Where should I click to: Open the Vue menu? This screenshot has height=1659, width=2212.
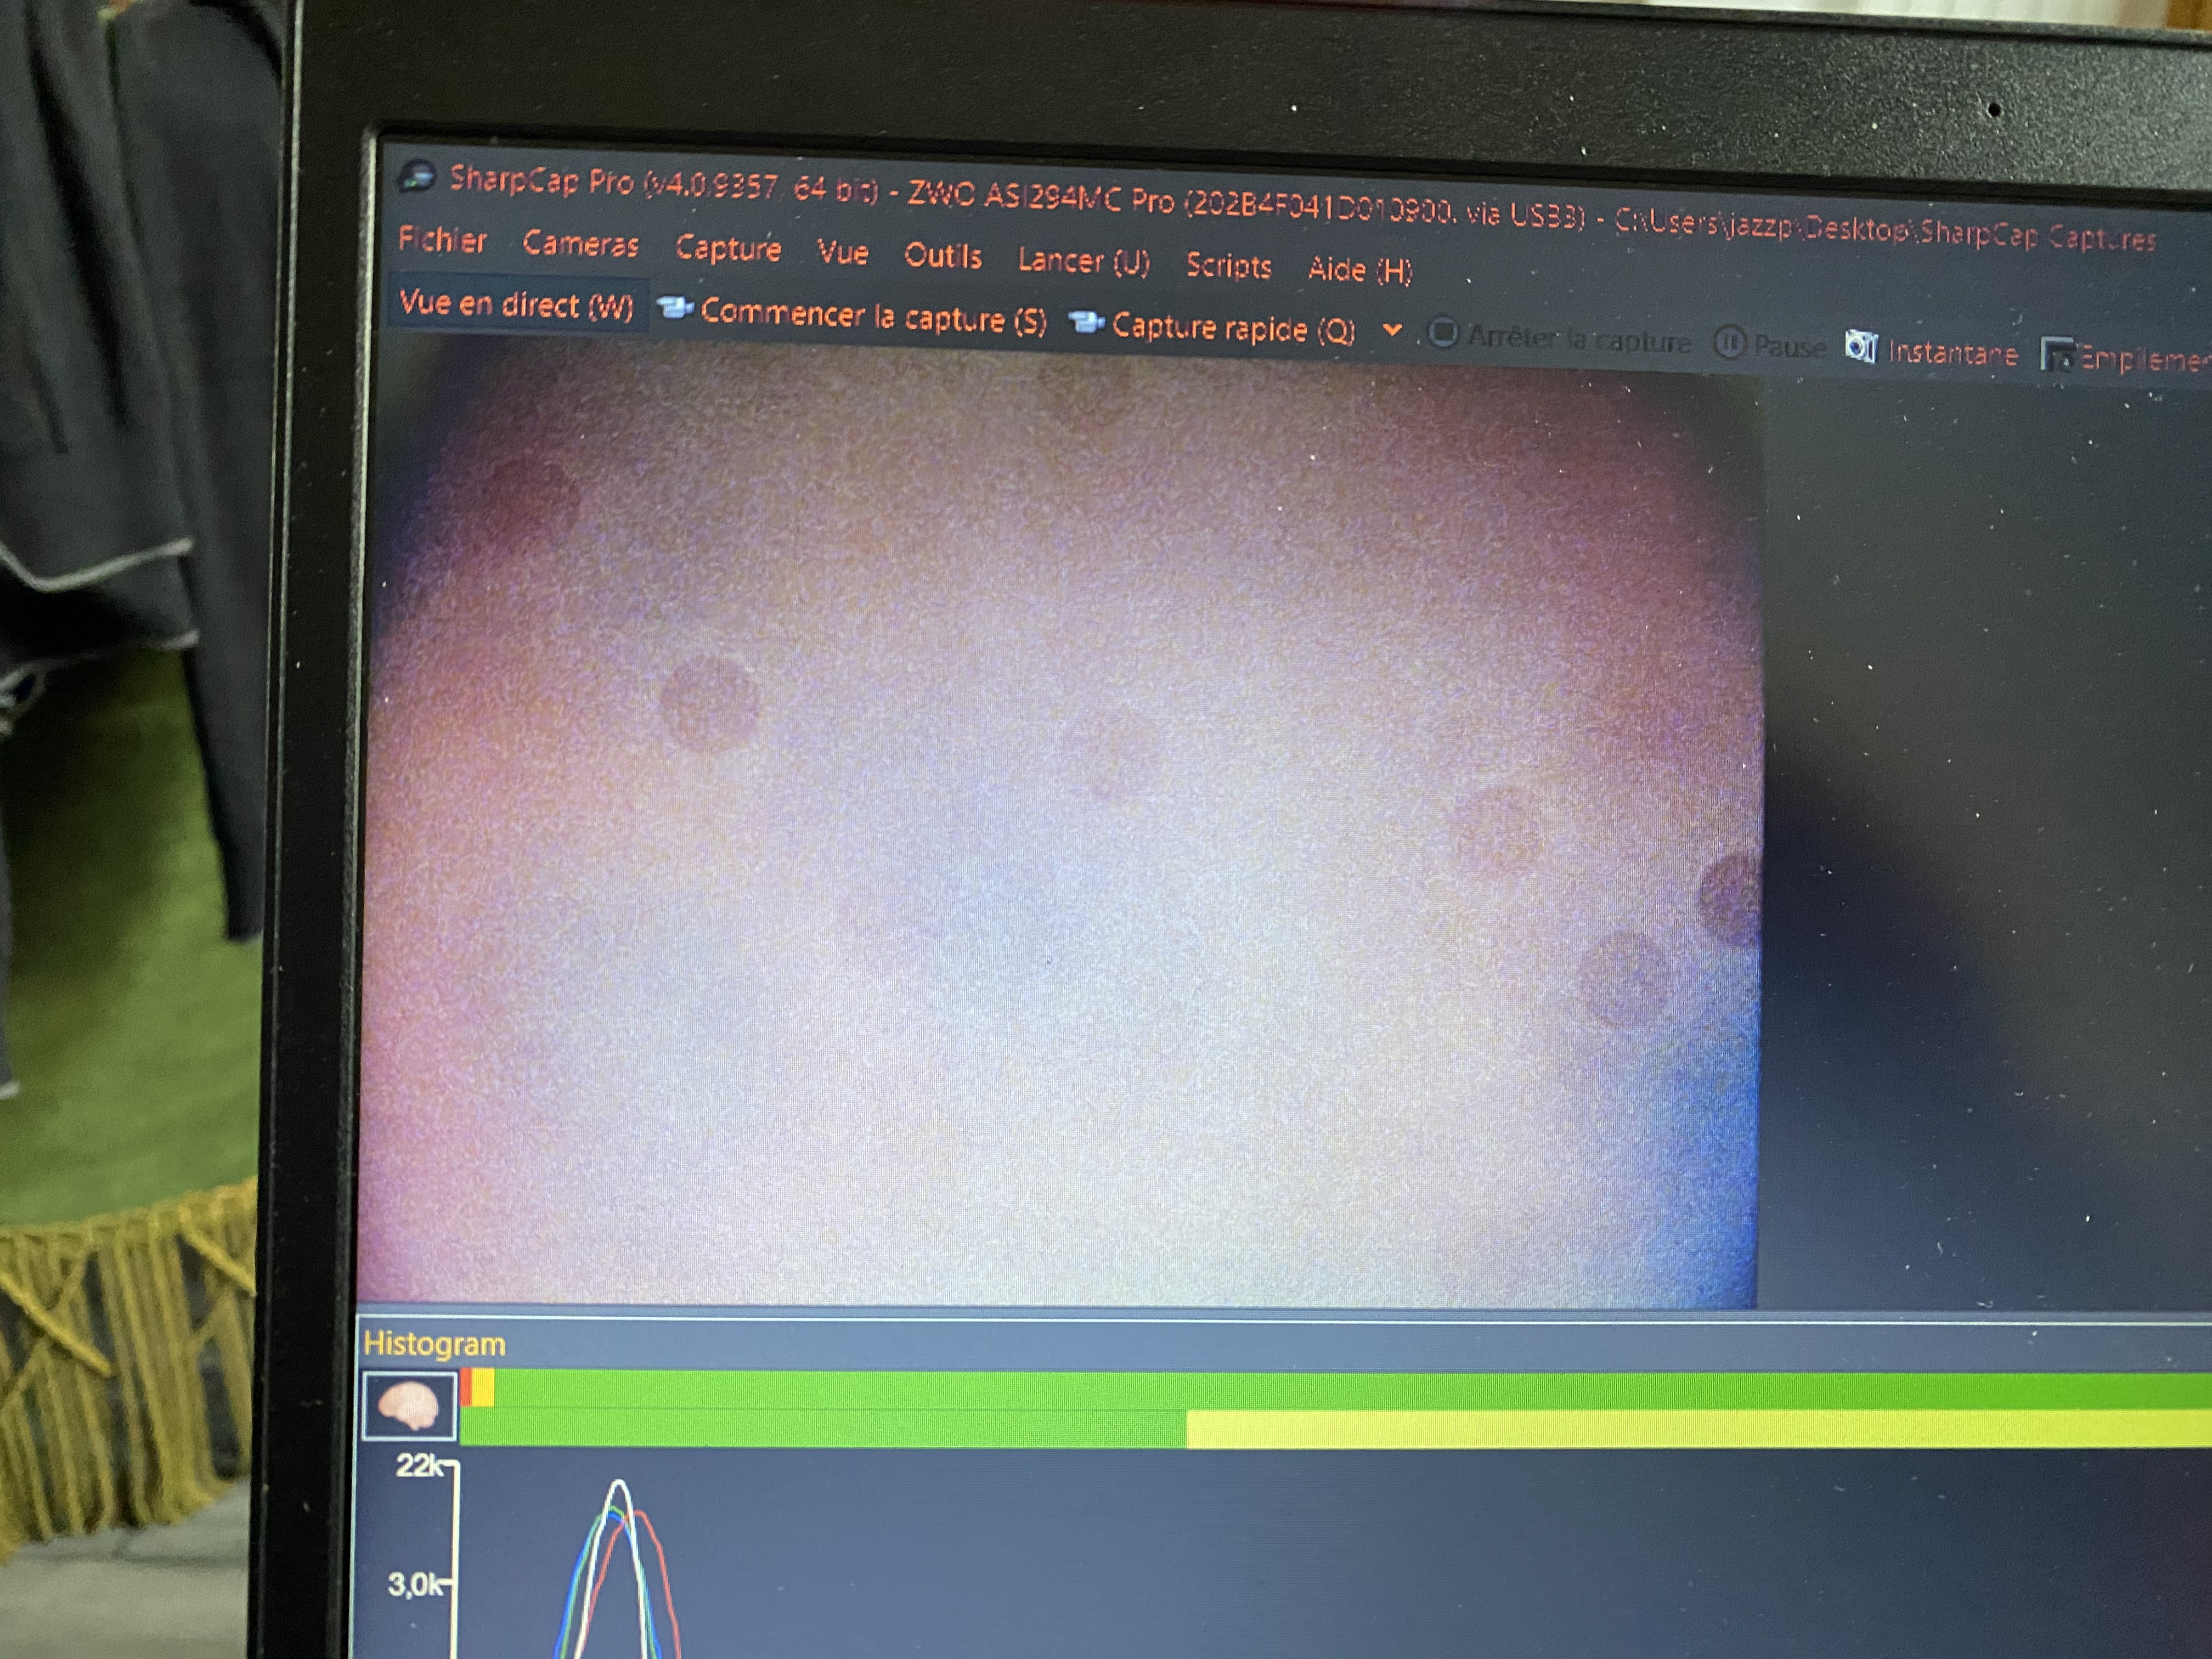coord(842,253)
